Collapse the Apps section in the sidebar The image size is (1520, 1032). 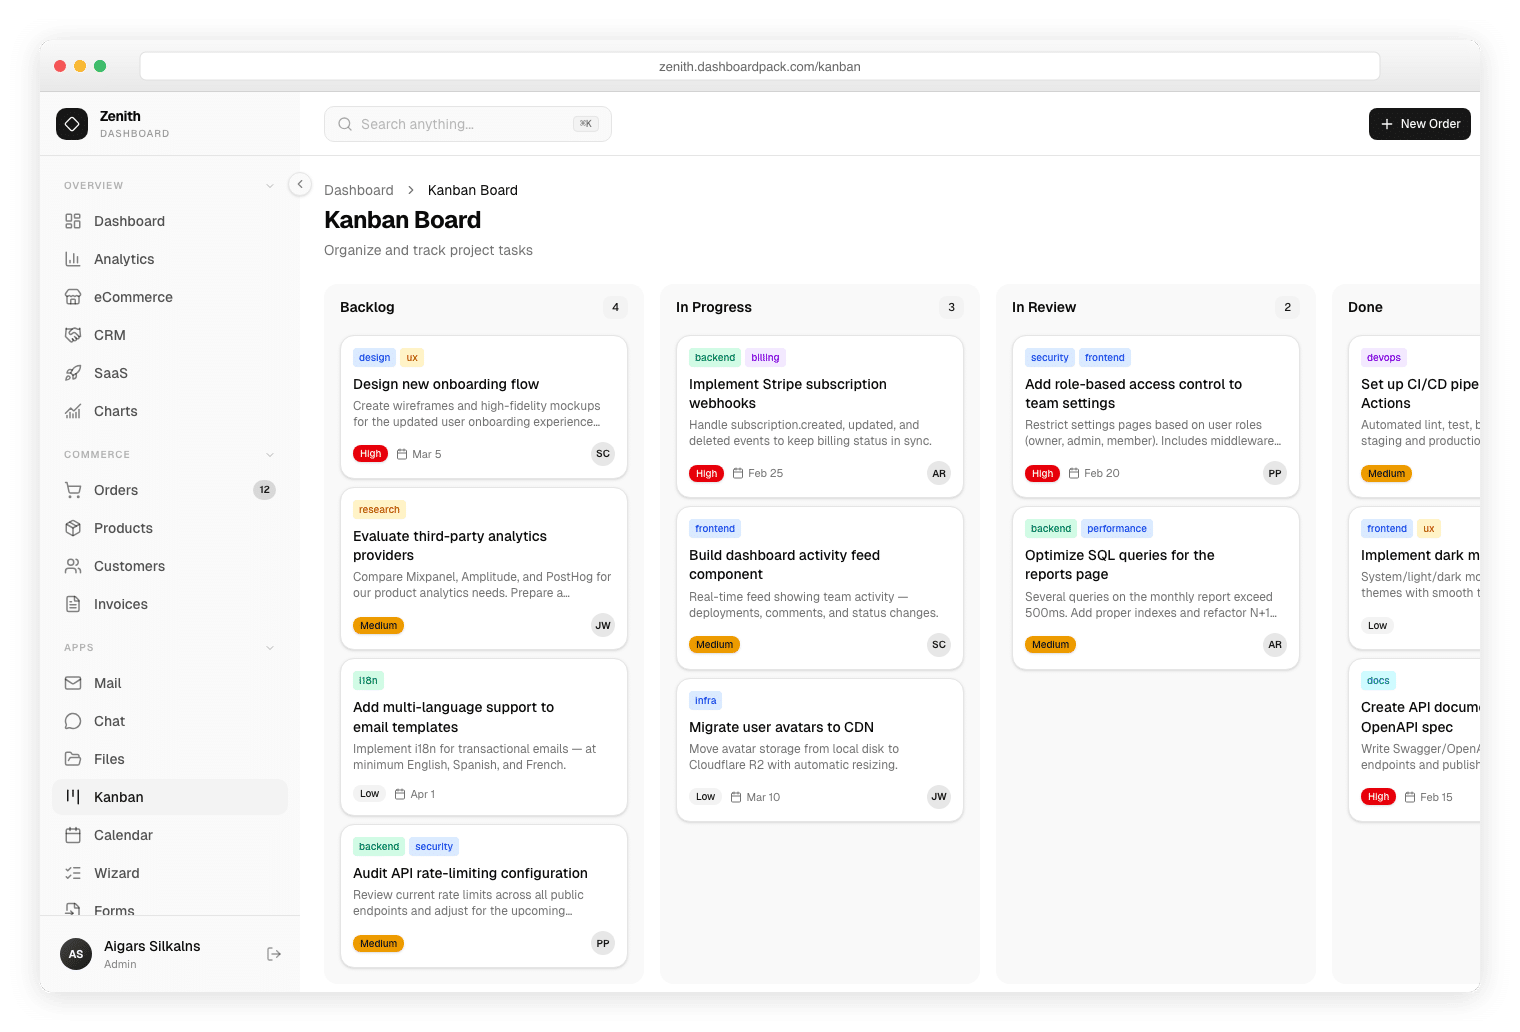point(269,647)
